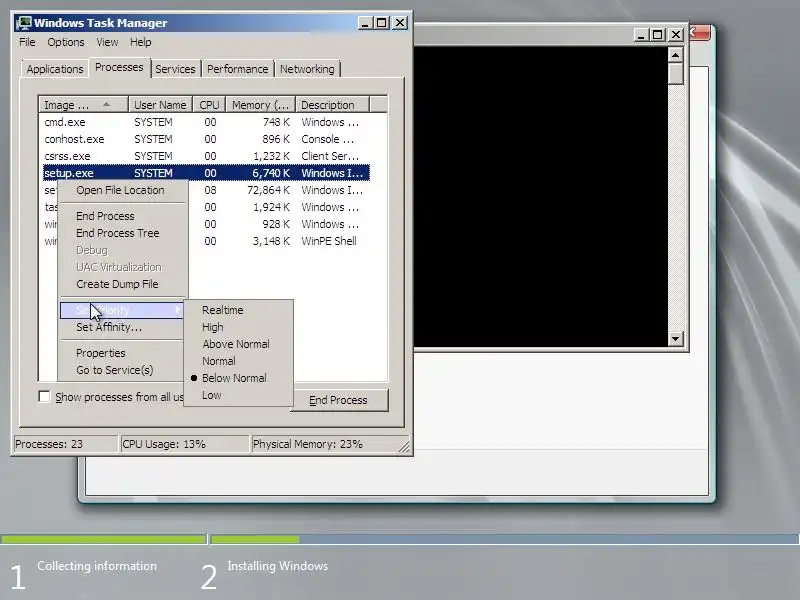Choose Open File Location in context menu
This screenshot has width=800, height=600.
[120, 190]
